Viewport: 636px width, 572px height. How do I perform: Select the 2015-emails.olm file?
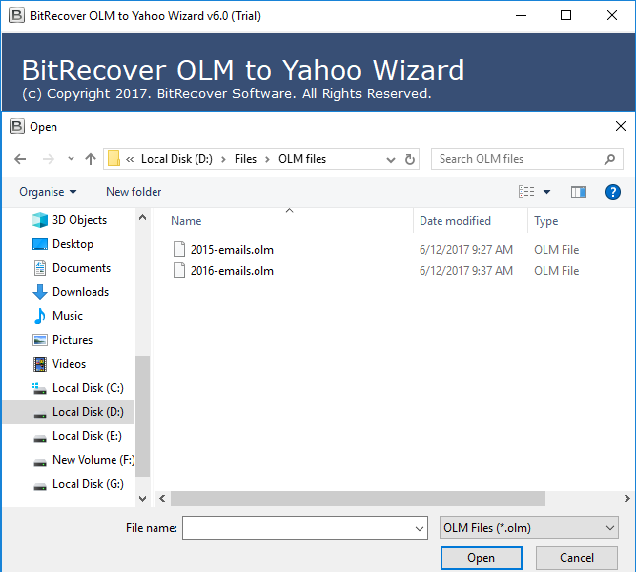232,249
